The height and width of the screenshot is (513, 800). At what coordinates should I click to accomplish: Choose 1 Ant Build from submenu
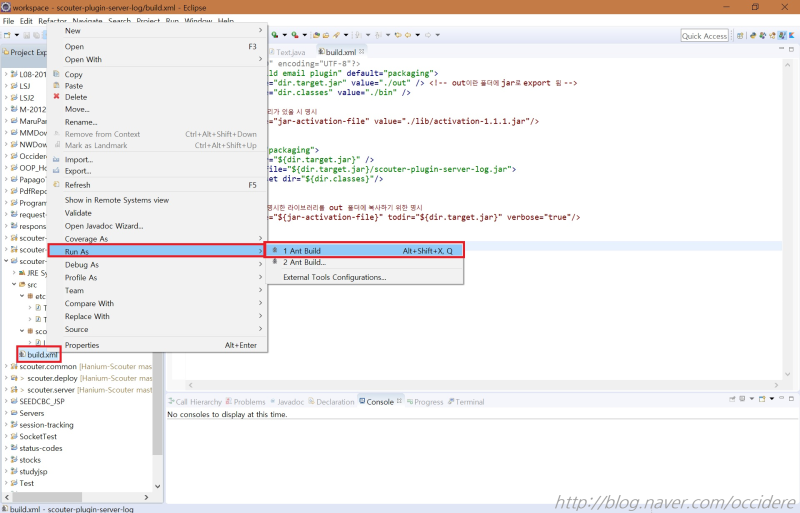(365, 250)
